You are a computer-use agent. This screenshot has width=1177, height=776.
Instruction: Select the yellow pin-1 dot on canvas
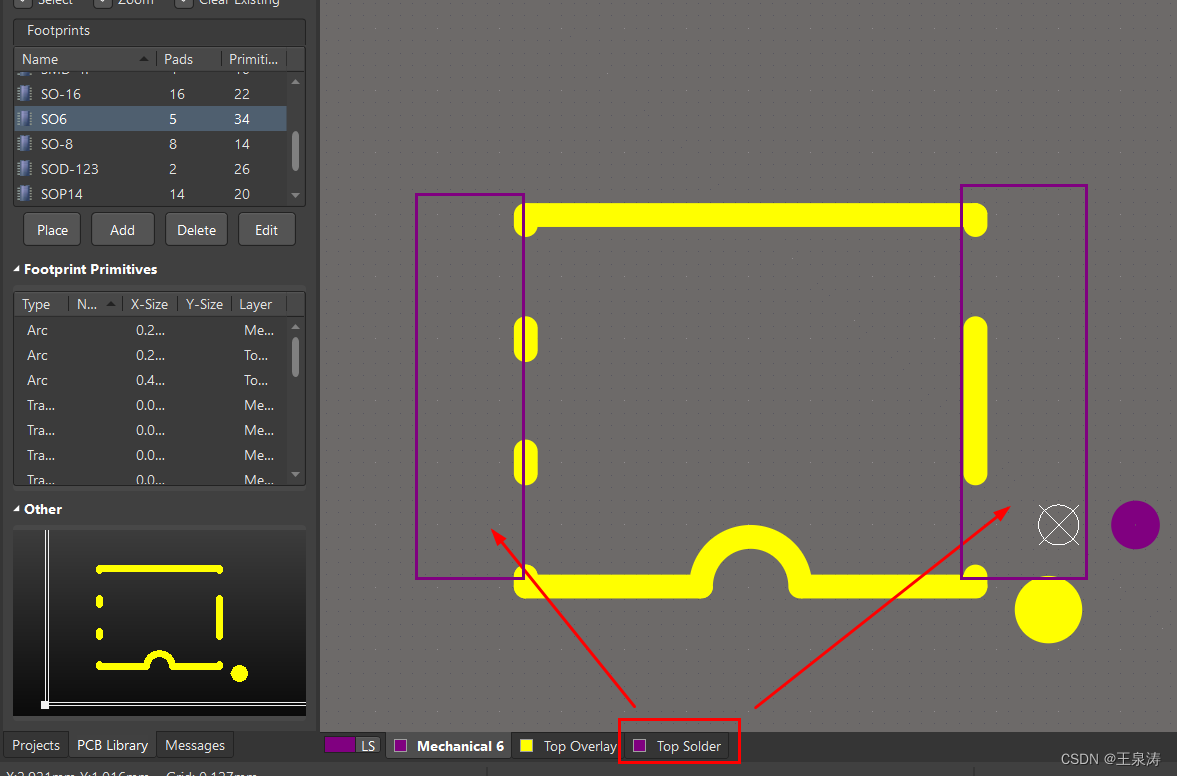(x=1048, y=609)
